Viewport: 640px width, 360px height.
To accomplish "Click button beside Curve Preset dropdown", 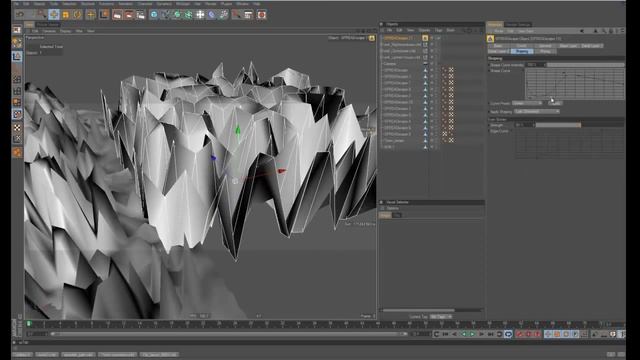I will click(x=554, y=103).
